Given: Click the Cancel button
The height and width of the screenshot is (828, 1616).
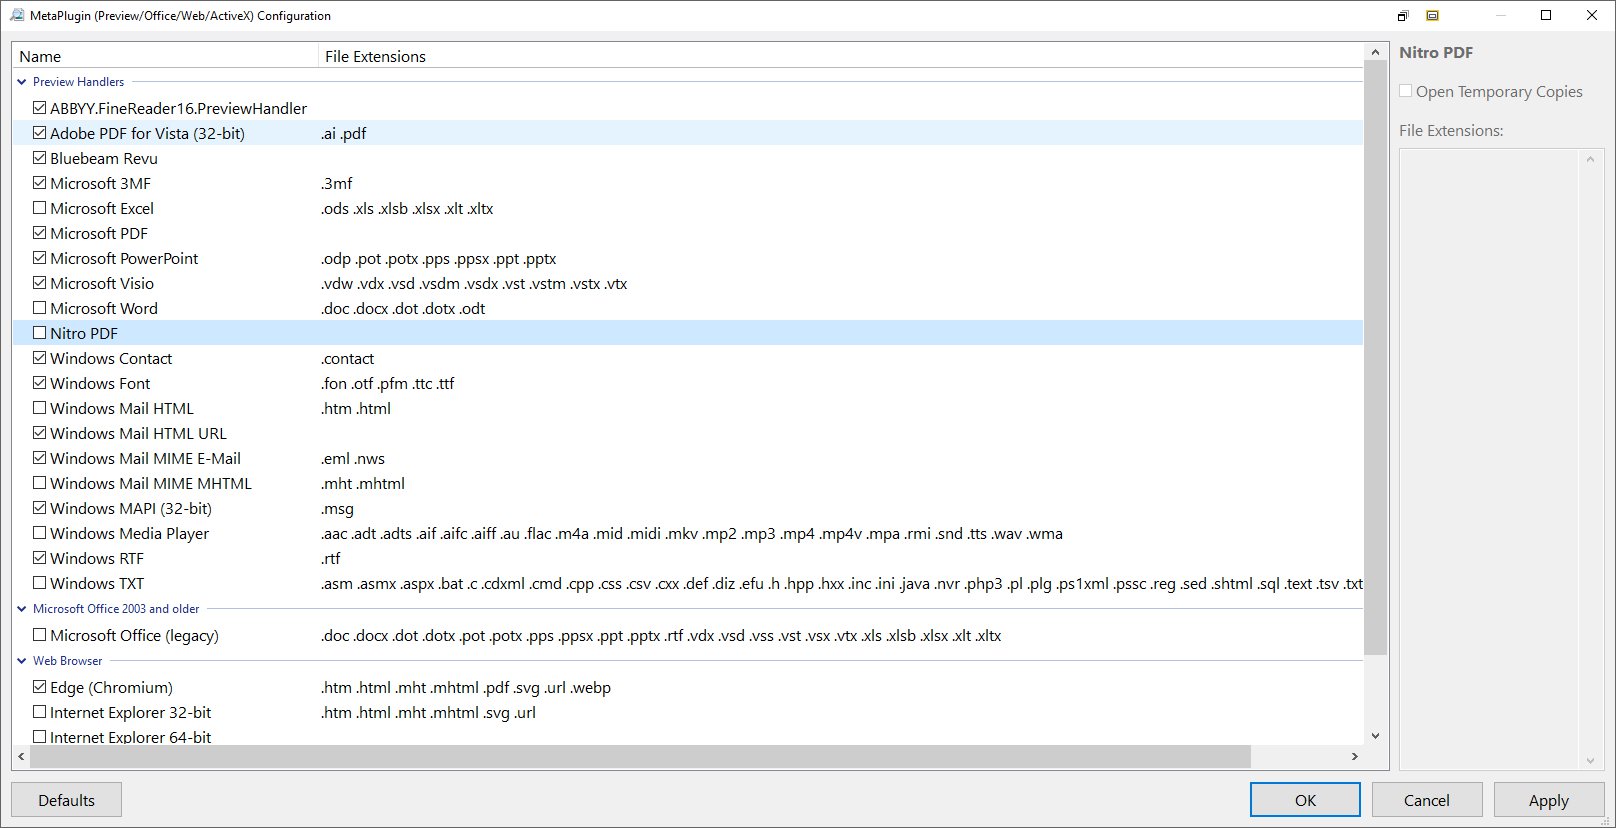Looking at the screenshot, I should [x=1427, y=800].
